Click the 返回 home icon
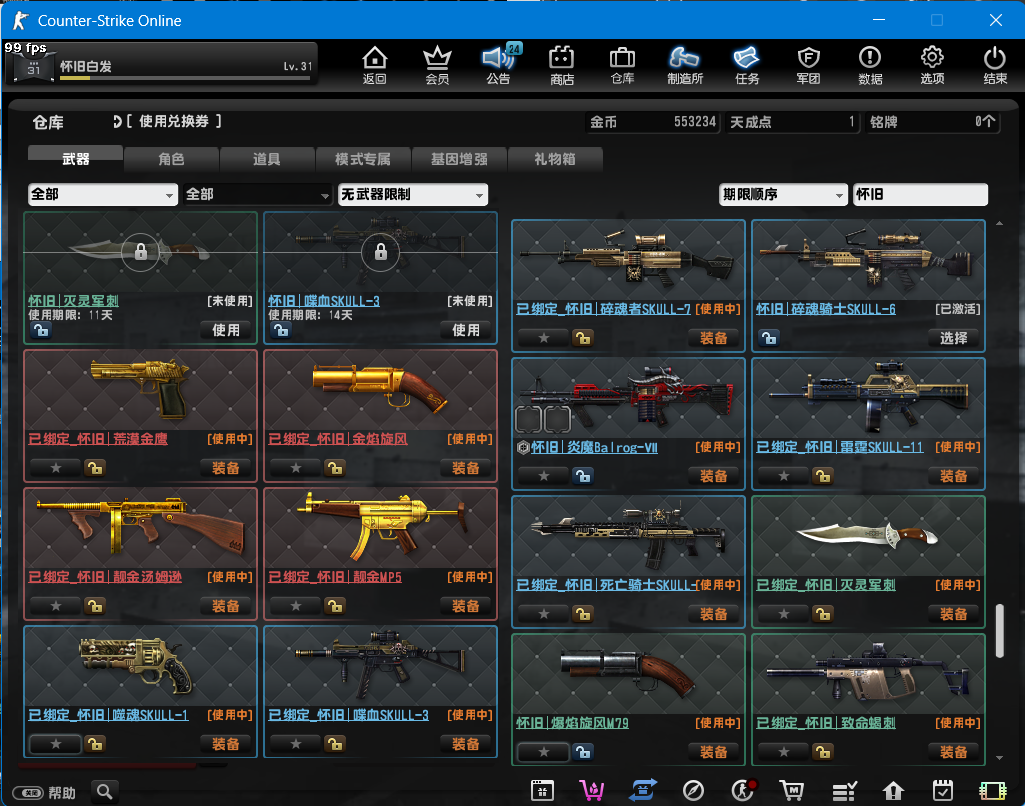The image size is (1025, 806). point(375,65)
